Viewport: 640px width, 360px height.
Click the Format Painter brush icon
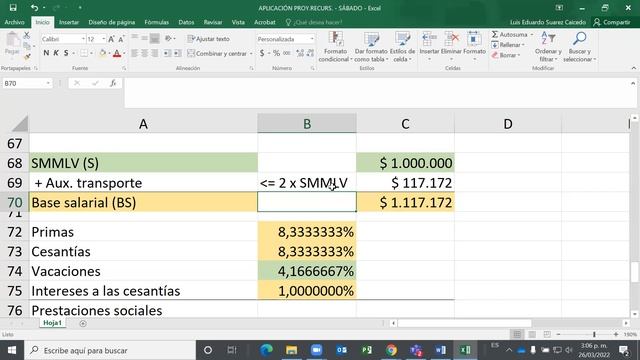coord(27,56)
